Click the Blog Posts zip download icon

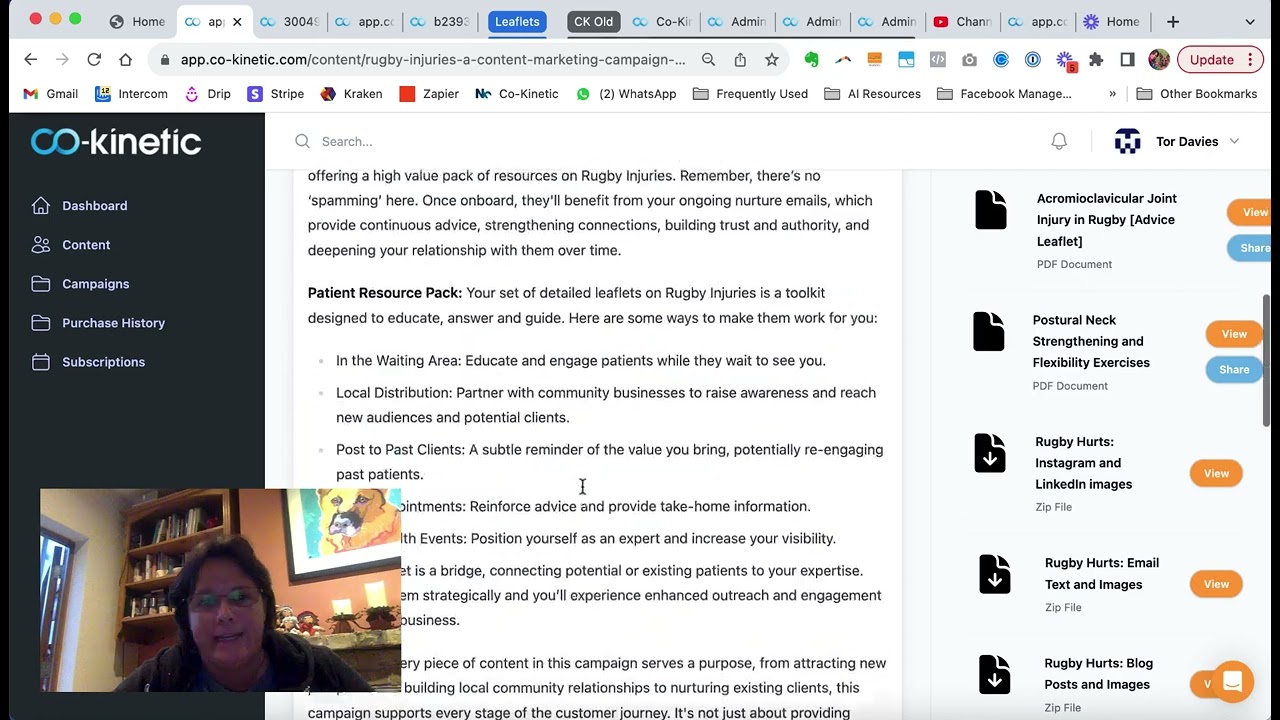tap(995, 675)
